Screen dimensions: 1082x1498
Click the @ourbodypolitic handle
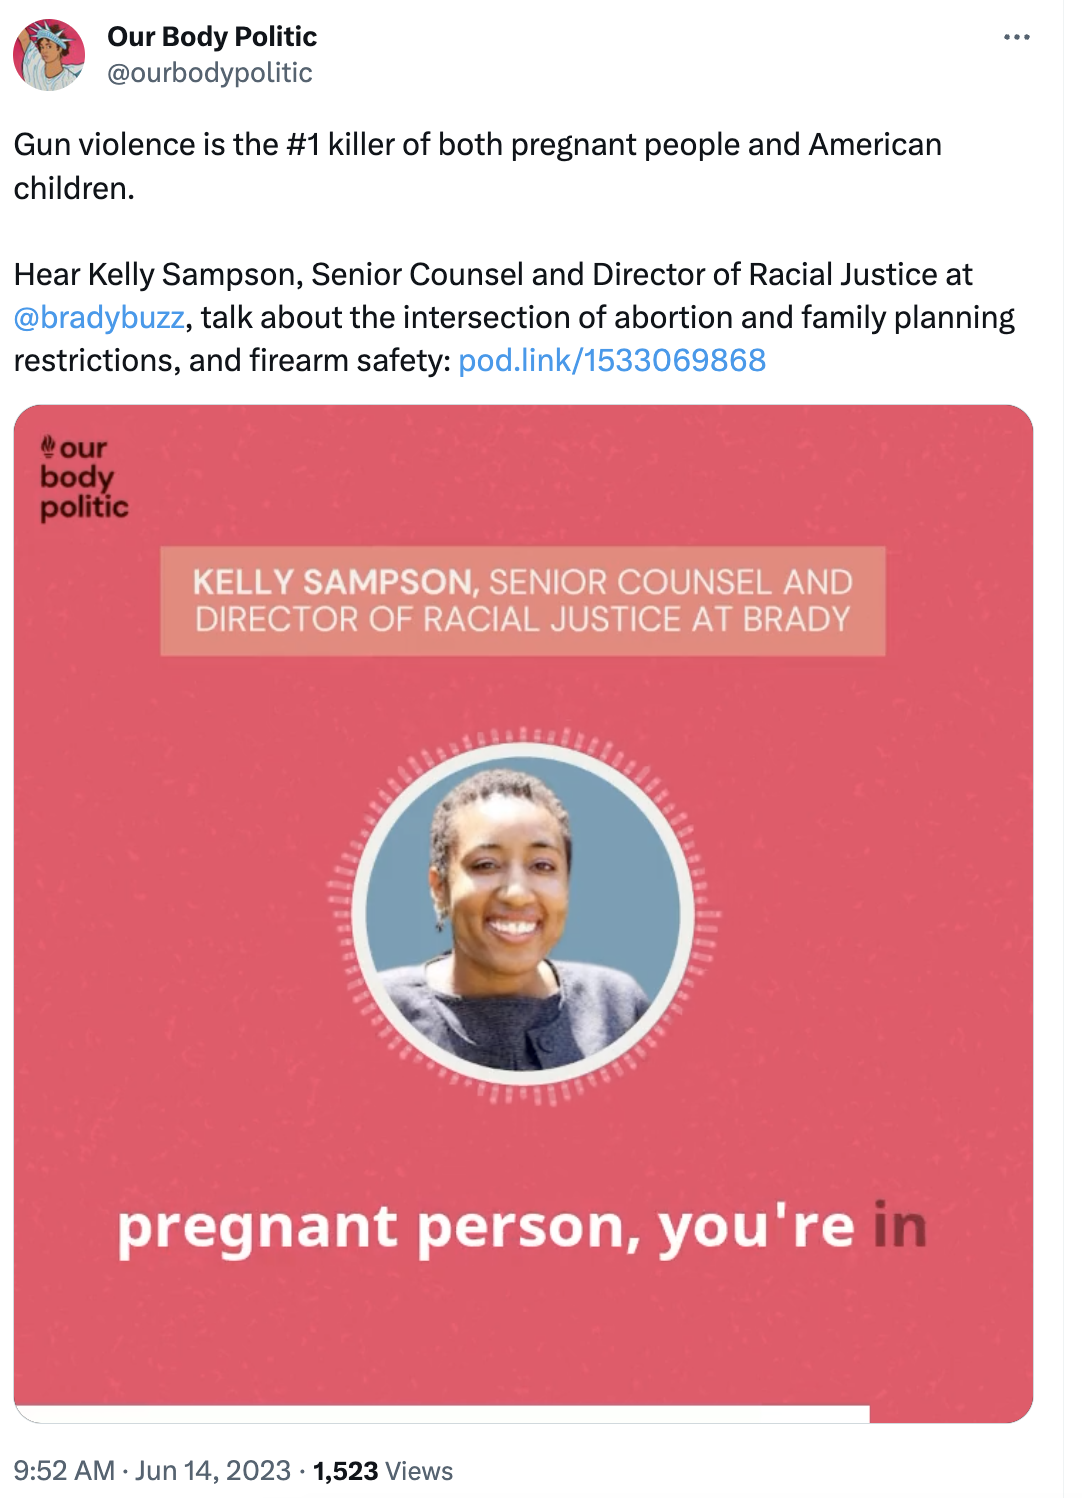[x=210, y=73]
